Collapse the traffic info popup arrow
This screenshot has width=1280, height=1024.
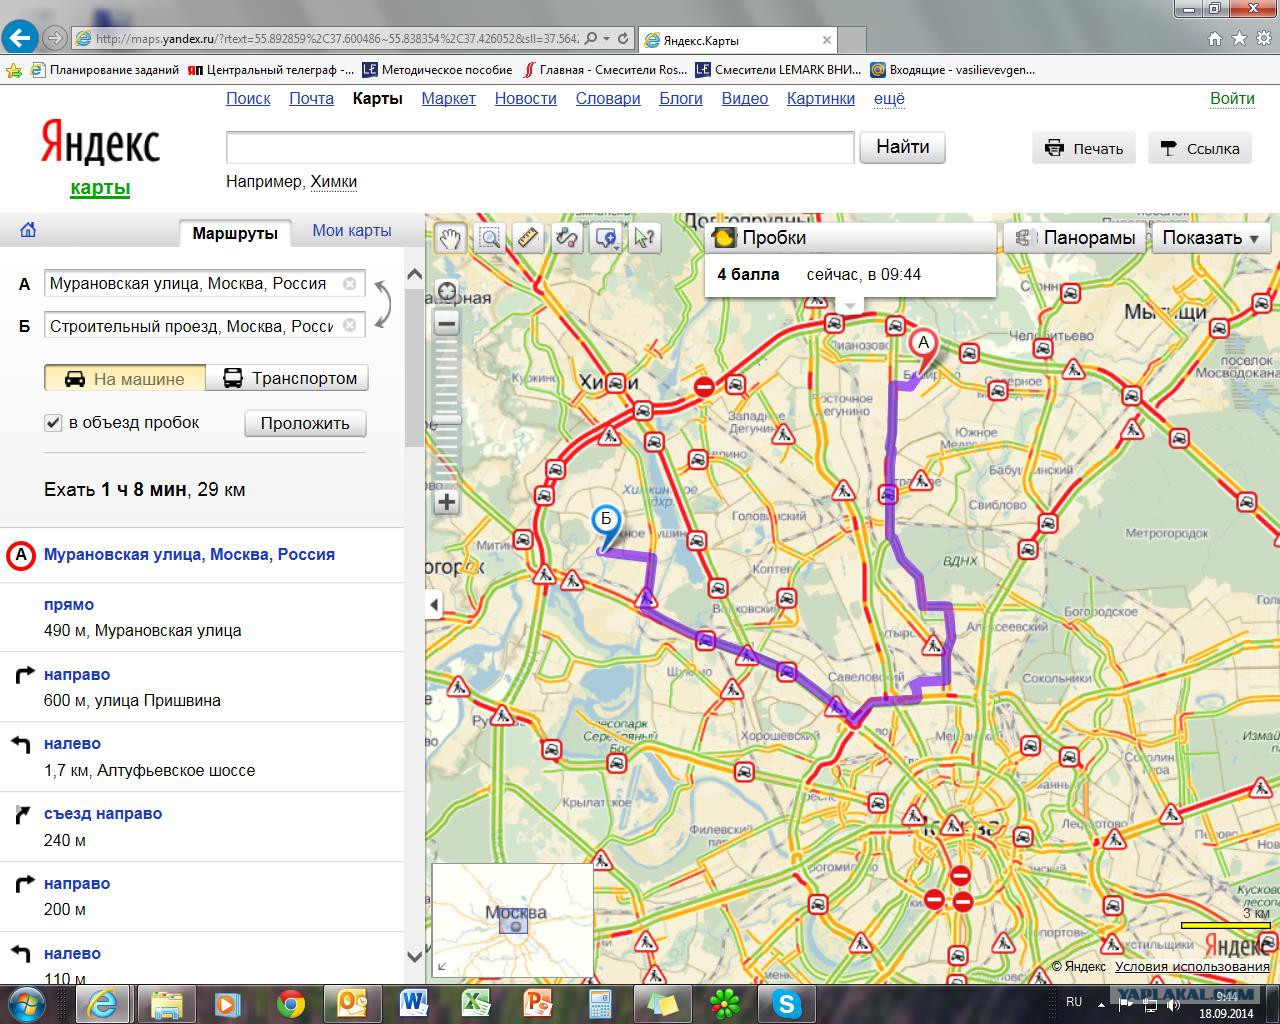click(x=850, y=305)
